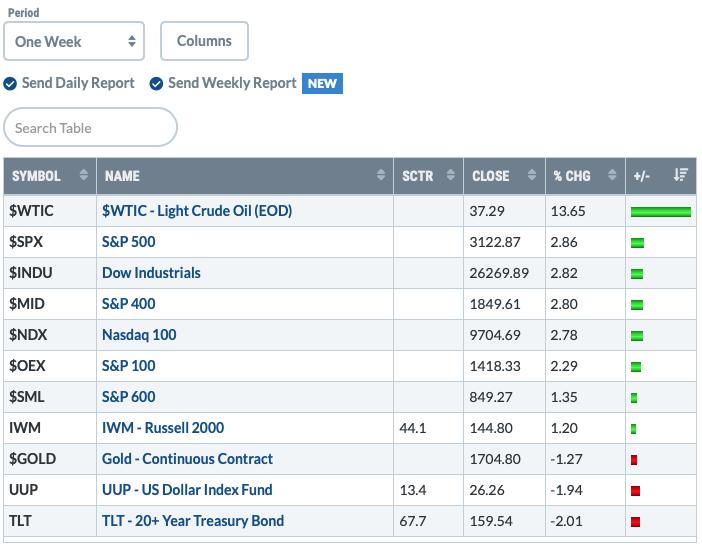Open the Dow Industrials link
The image size is (702, 546).
coord(151,273)
